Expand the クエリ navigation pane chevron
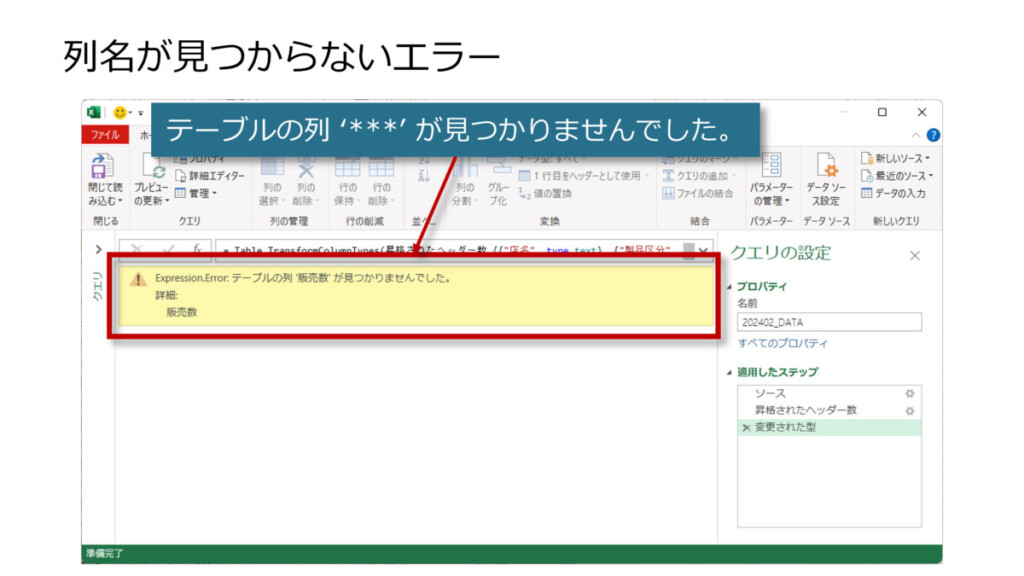1024x576 pixels. 98,250
